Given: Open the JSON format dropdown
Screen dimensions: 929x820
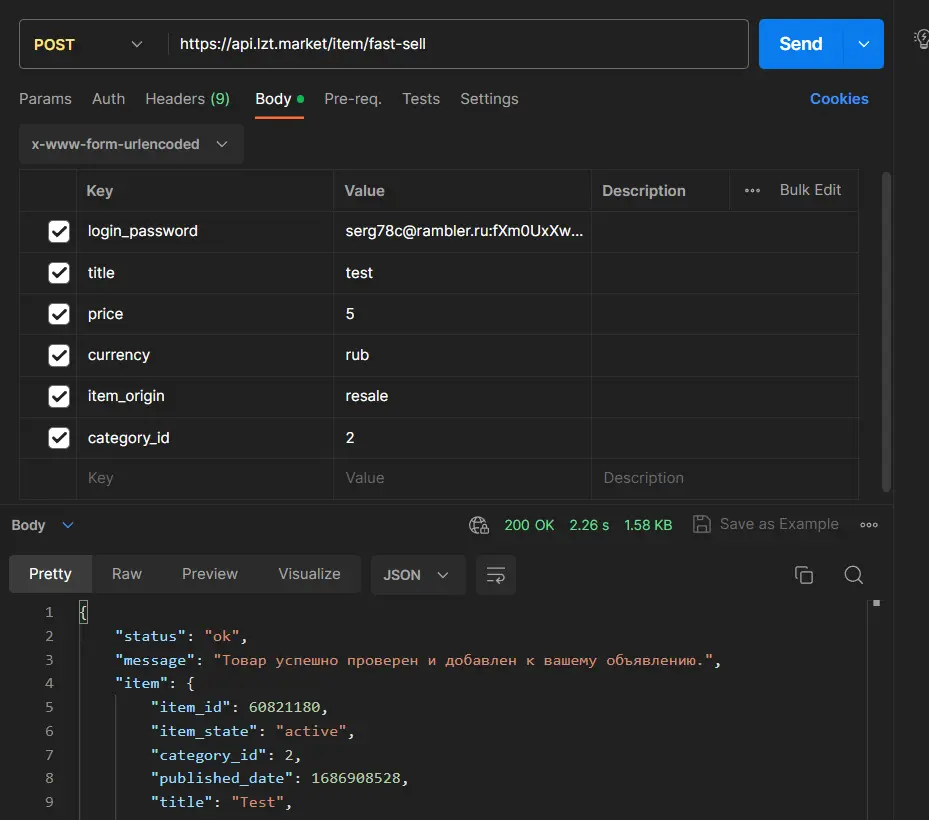Looking at the screenshot, I should click(x=417, y=575).
